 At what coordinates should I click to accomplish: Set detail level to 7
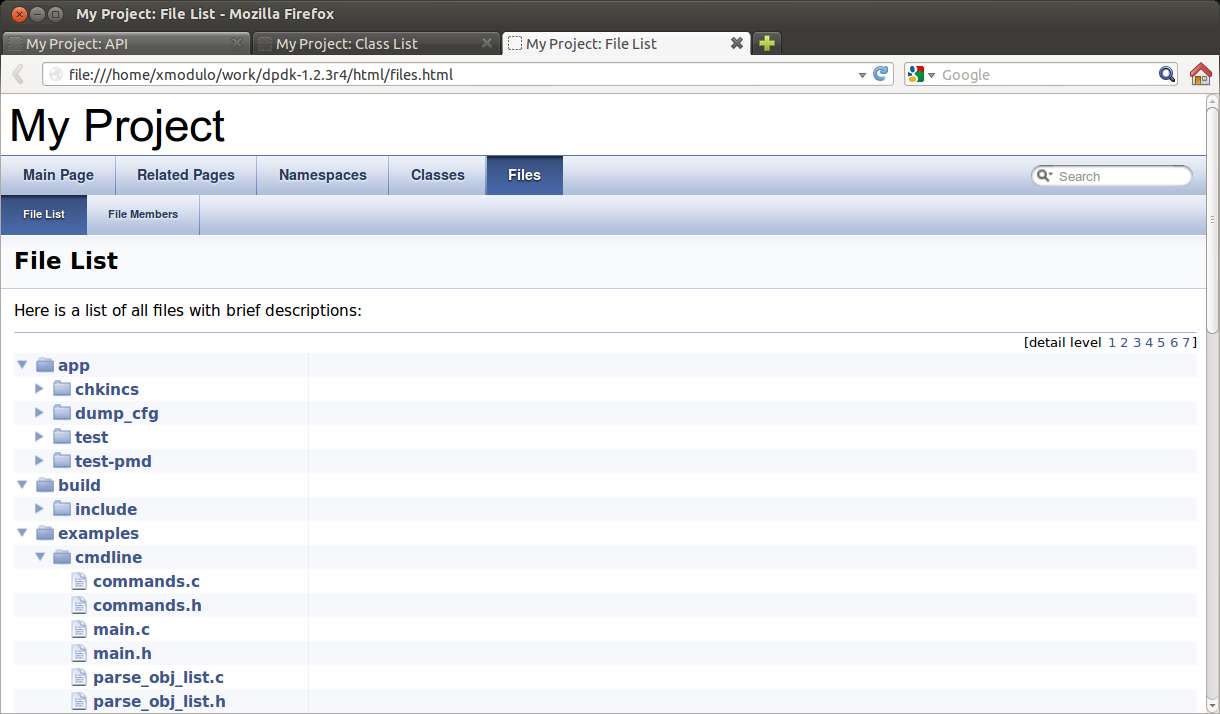coord(1186,342)
